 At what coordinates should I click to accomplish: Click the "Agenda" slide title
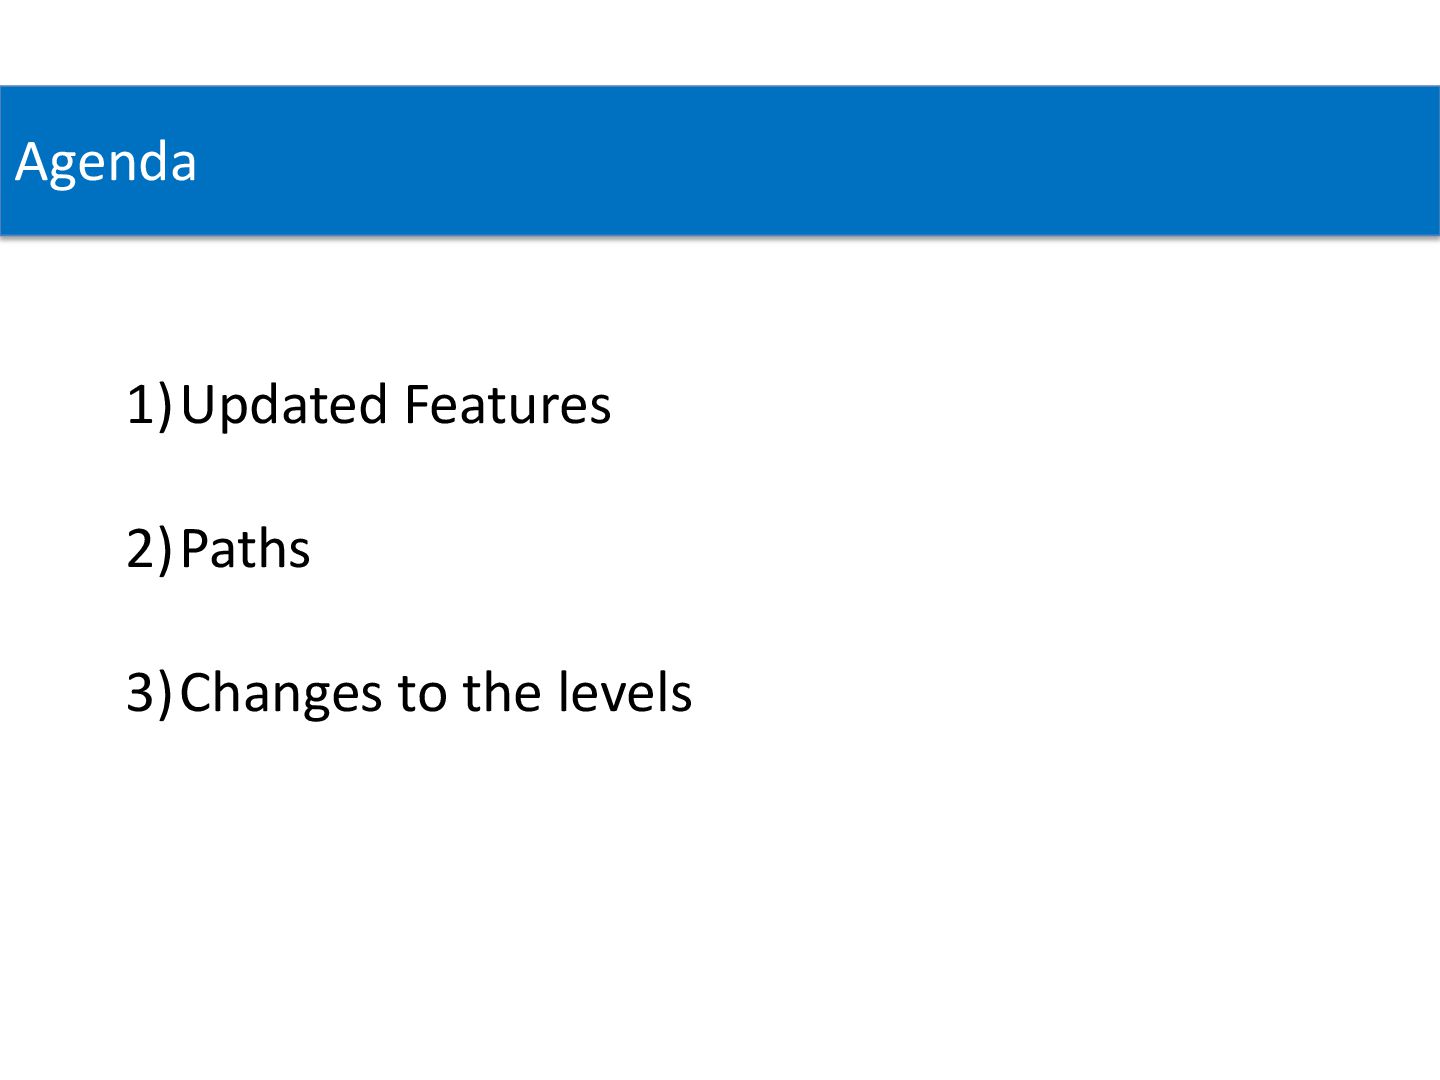[106, 162]
